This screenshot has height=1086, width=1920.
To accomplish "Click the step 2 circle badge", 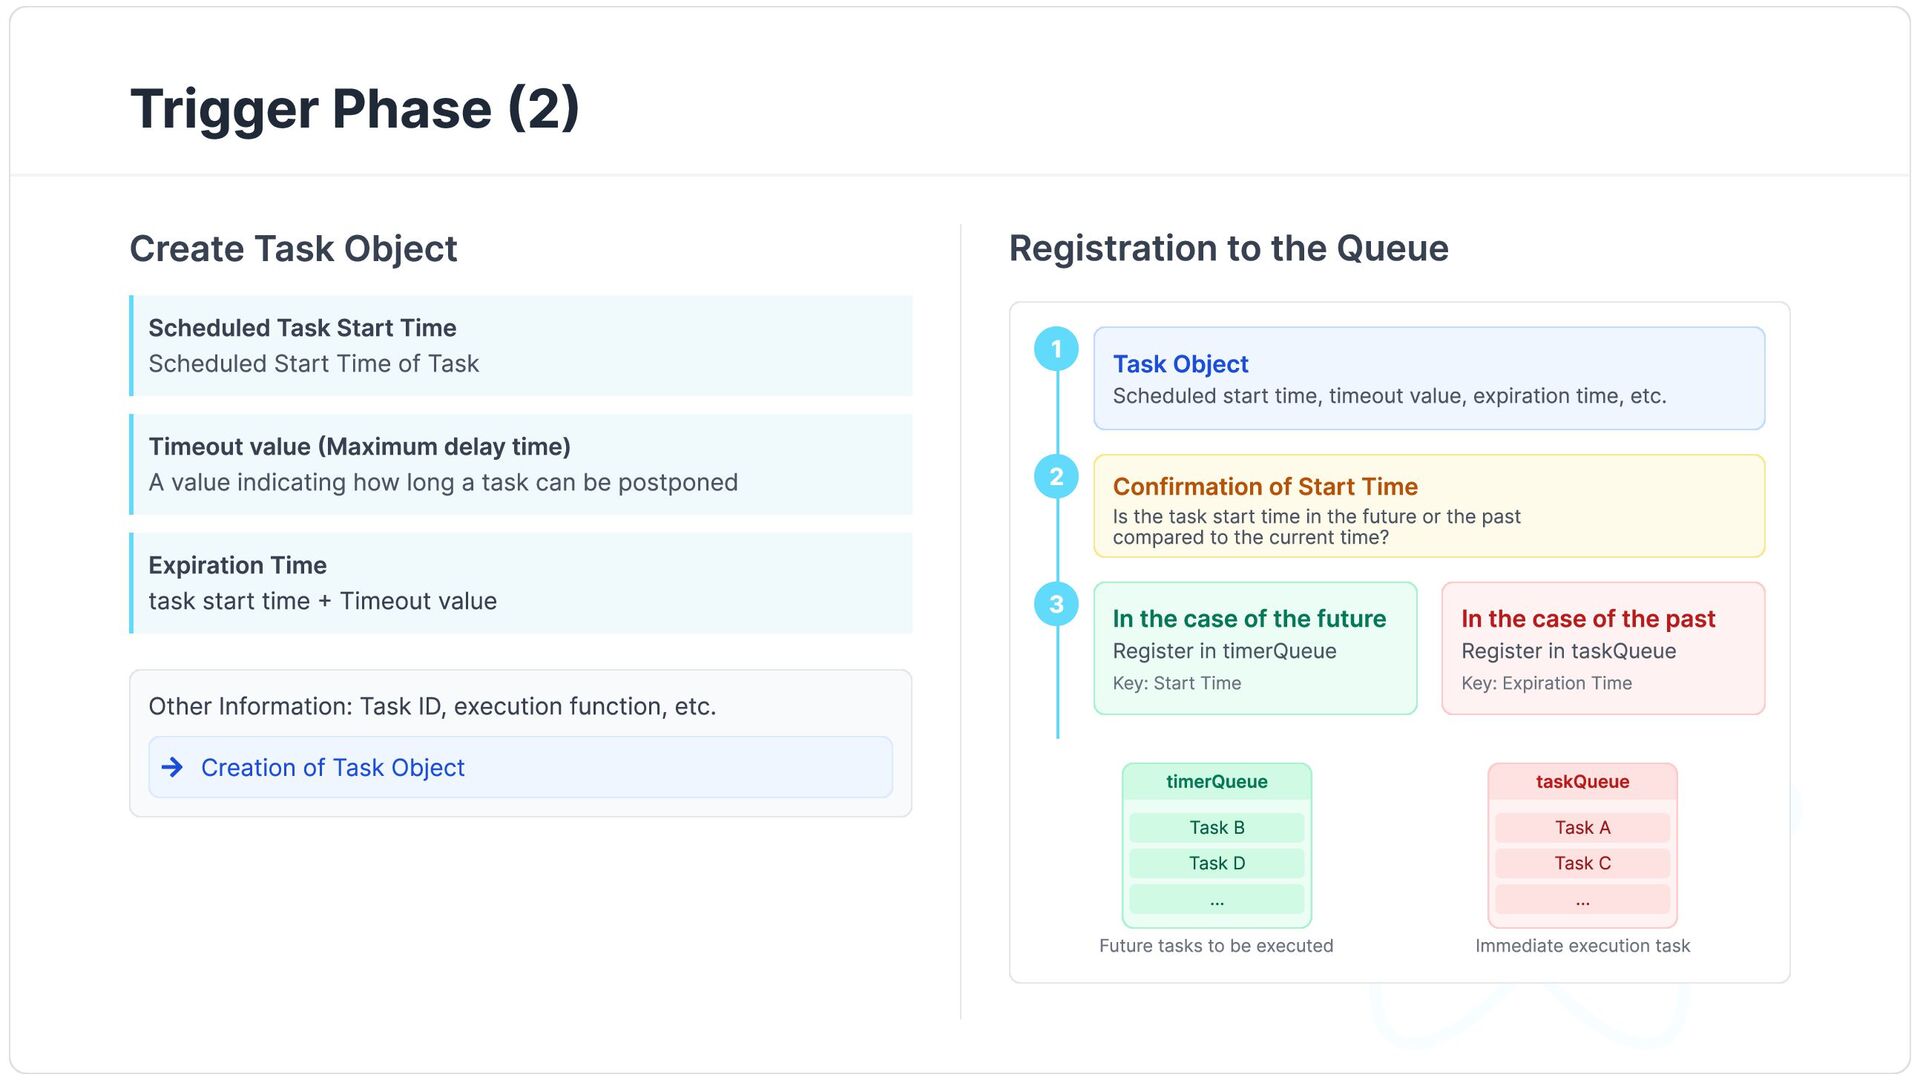I will coord(1056,477).
